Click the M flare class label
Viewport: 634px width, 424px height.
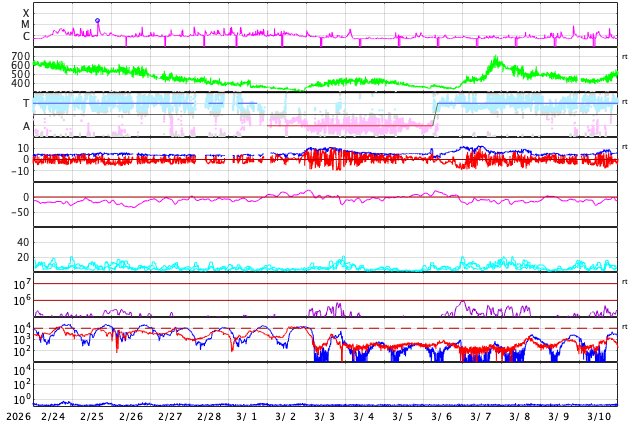click(26, 25)
